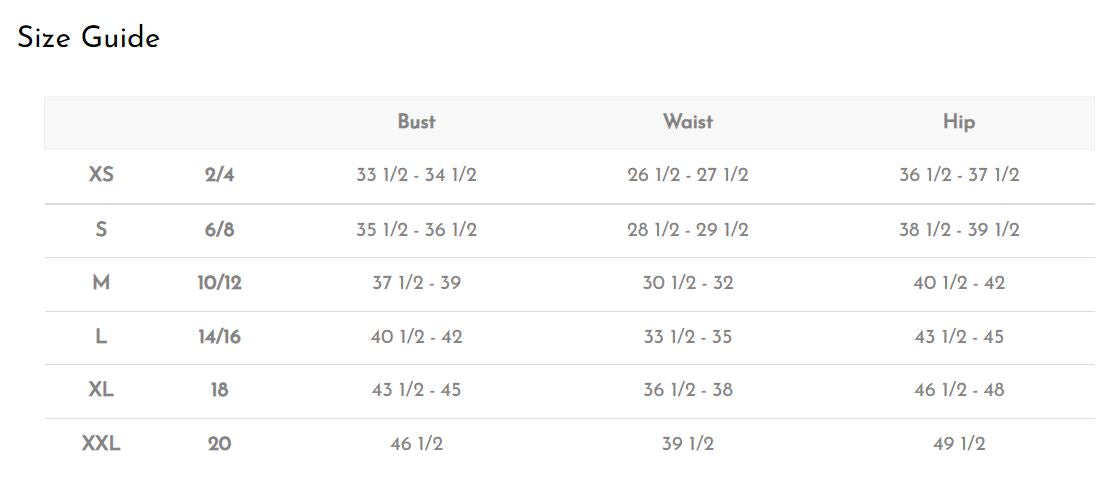Click XS bust measurement 33 1/2 - 34 1/2

[x=416, y=175]
